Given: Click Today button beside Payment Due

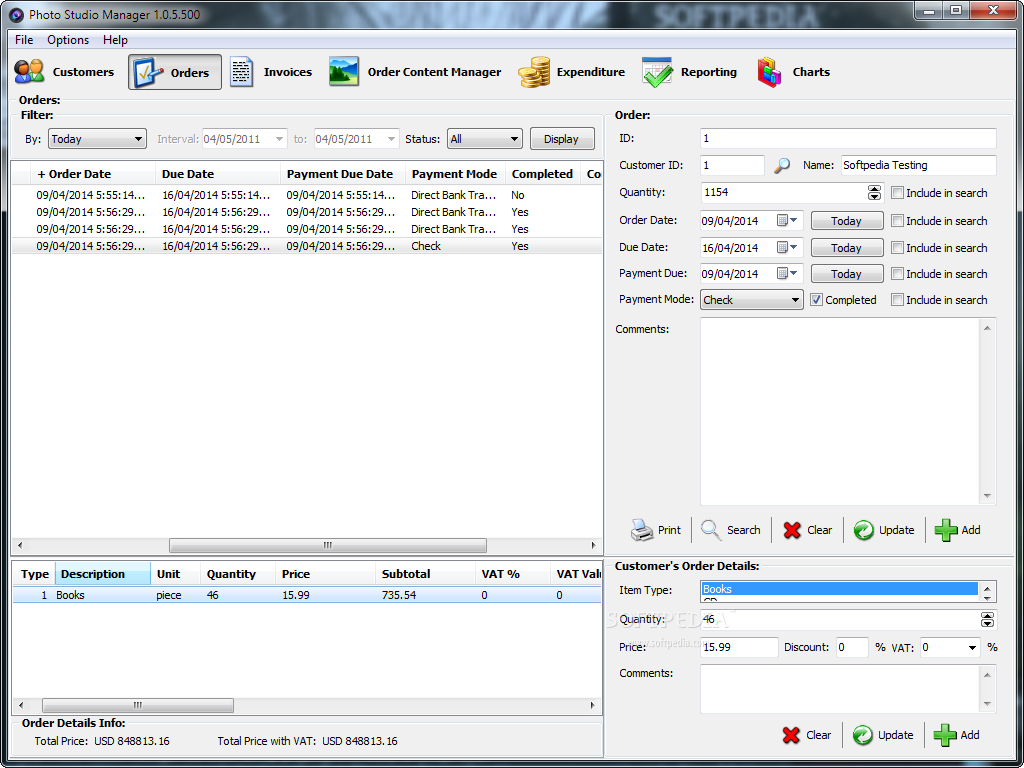Looking at the screenshot, I should (x=847, y=274).
